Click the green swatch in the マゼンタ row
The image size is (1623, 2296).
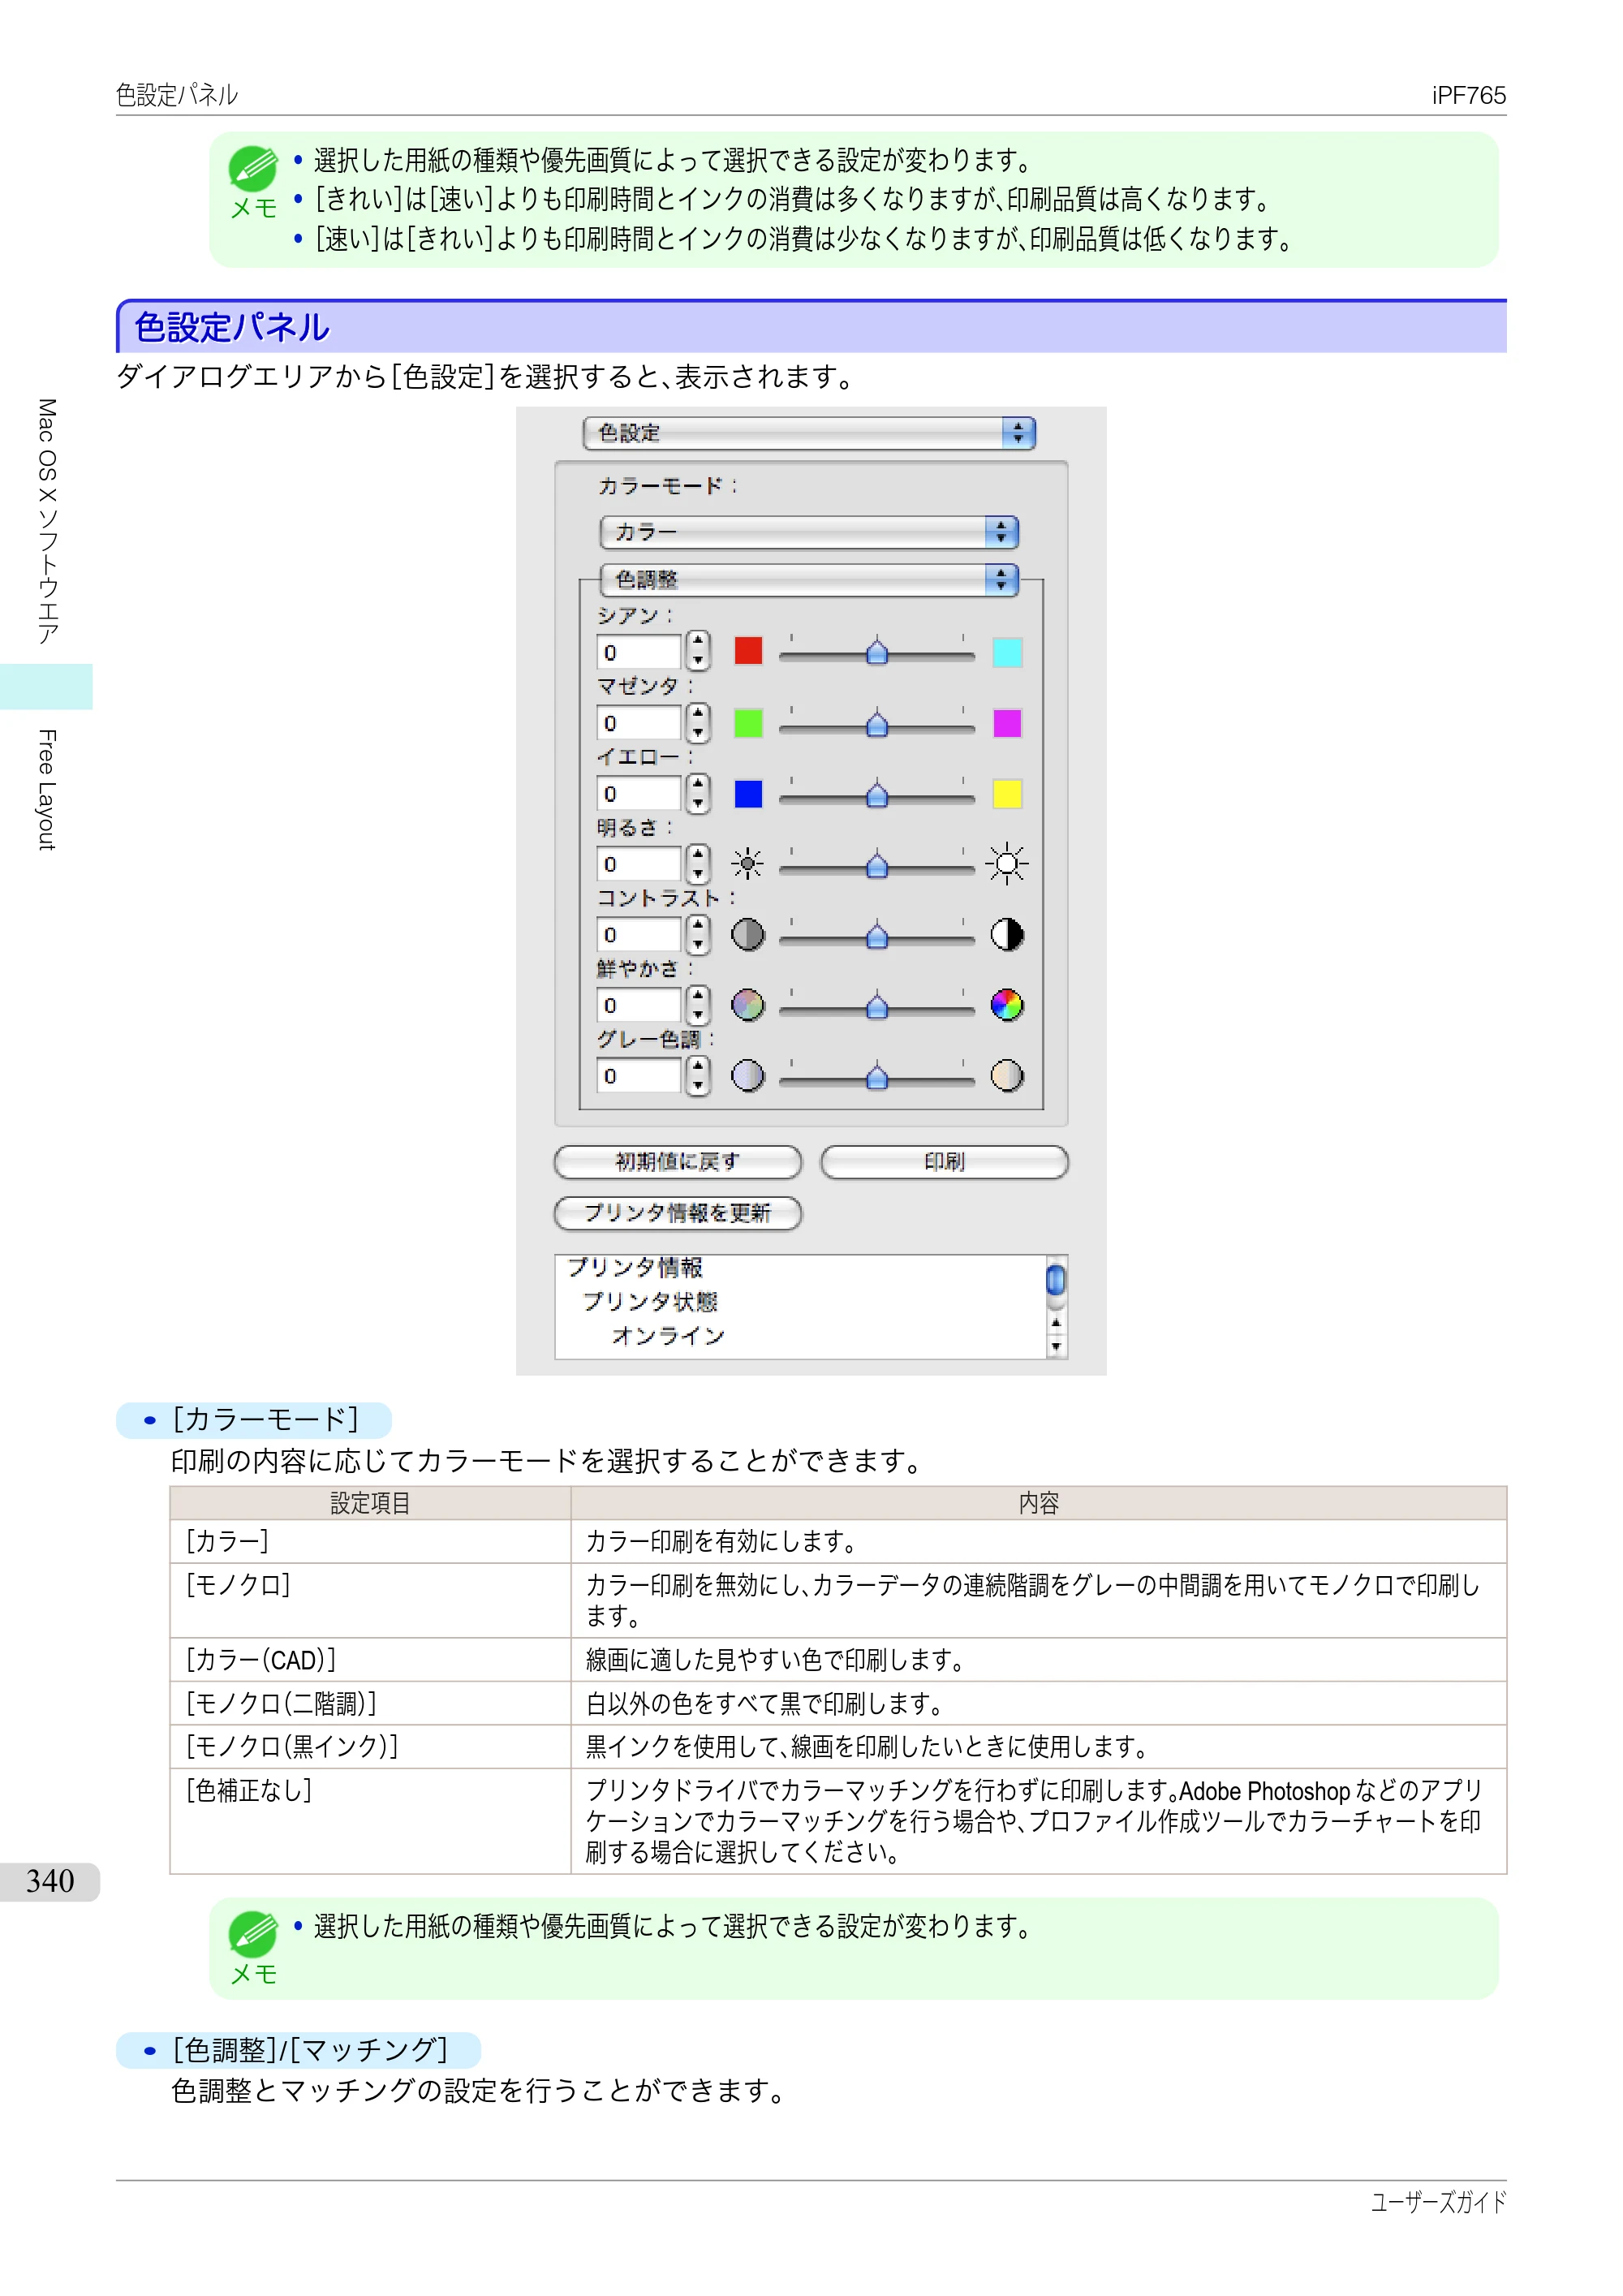748,722
